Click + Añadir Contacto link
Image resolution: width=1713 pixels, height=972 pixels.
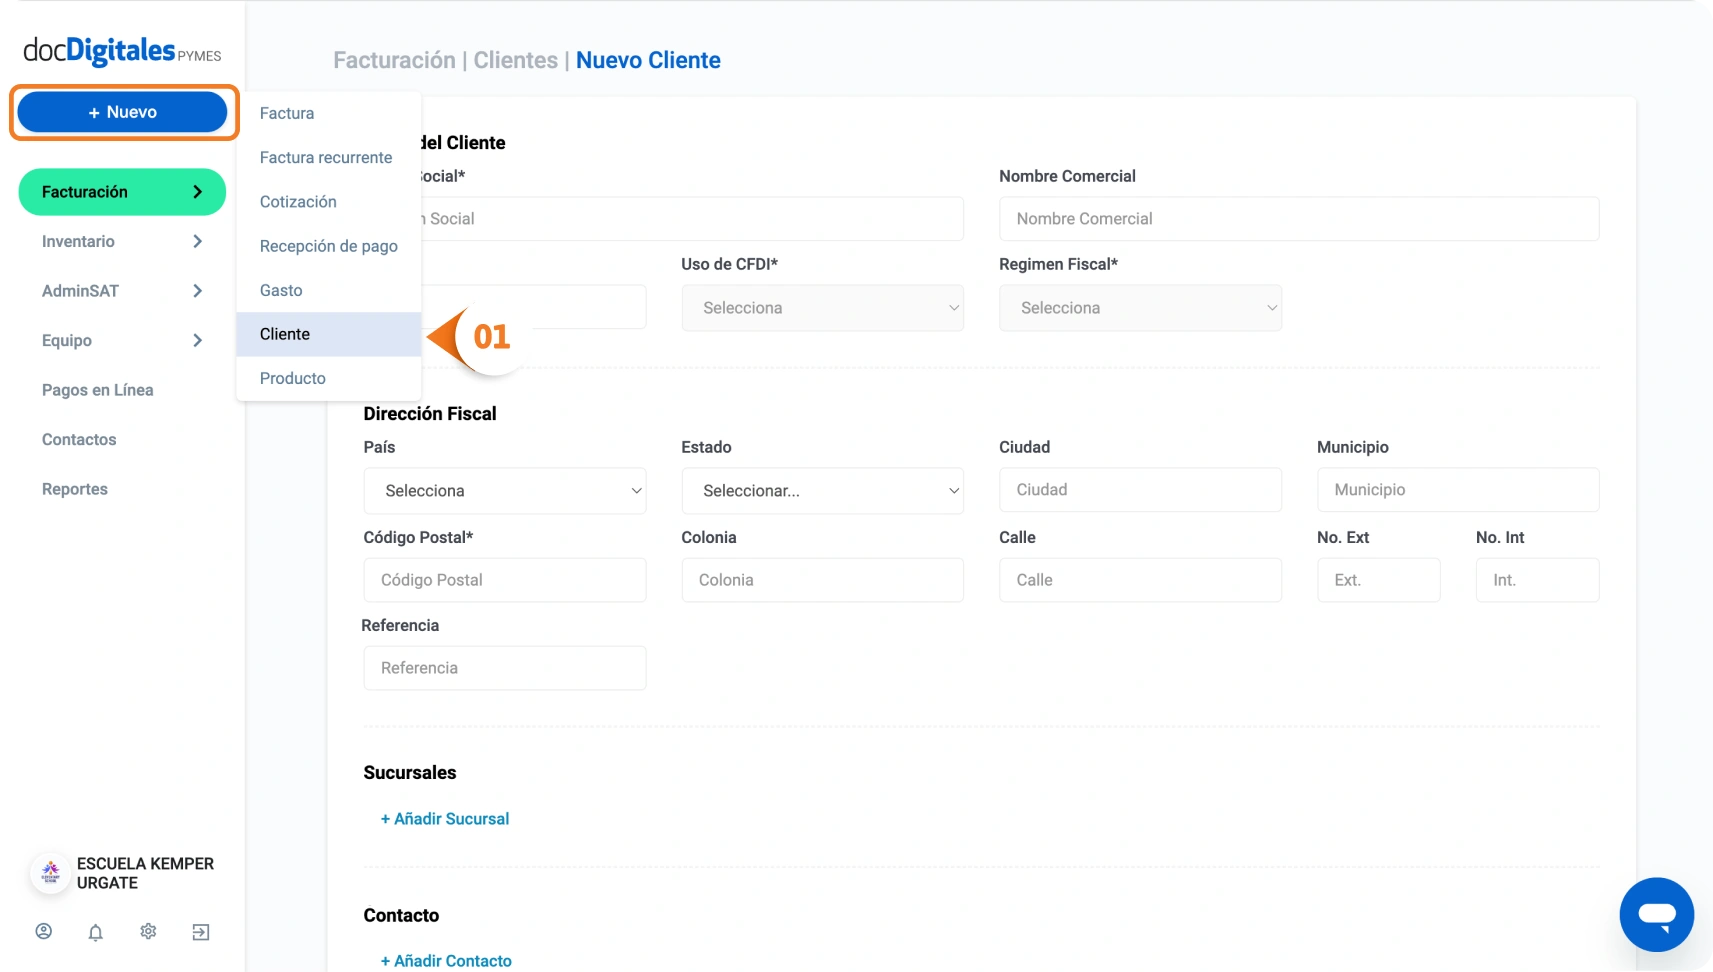click(446, 961)
